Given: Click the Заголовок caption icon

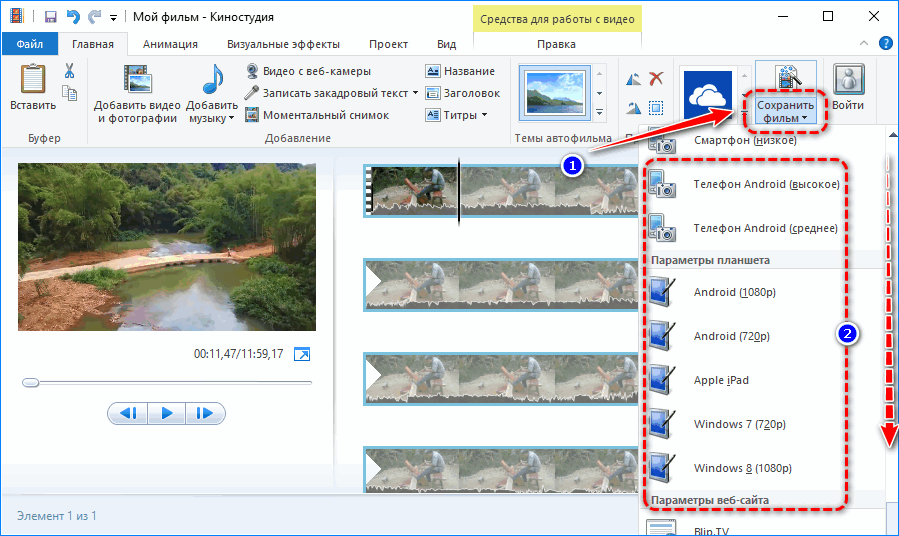Looking at the screenshot, I should point(433,93).
